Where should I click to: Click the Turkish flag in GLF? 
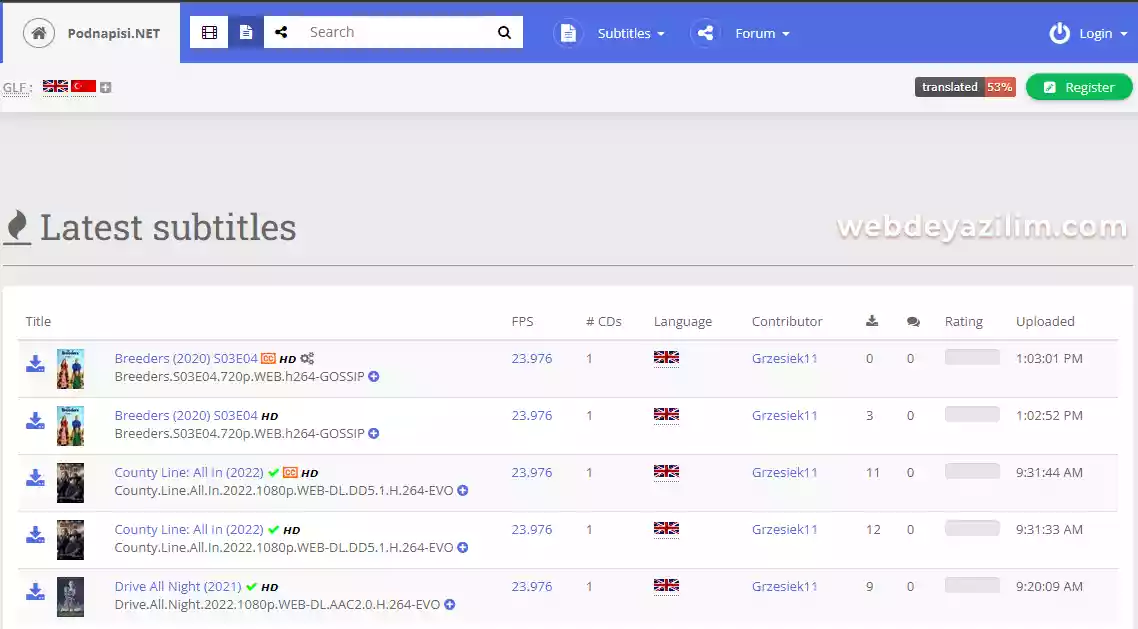pyautogui.click(x=83, y=86)
